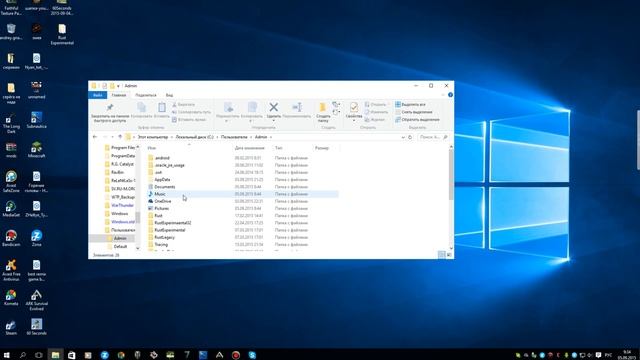This screenshot has width=640, height=360.
Task: Open the Bandicam desktop shortcut
Action: tap(11, 238)
